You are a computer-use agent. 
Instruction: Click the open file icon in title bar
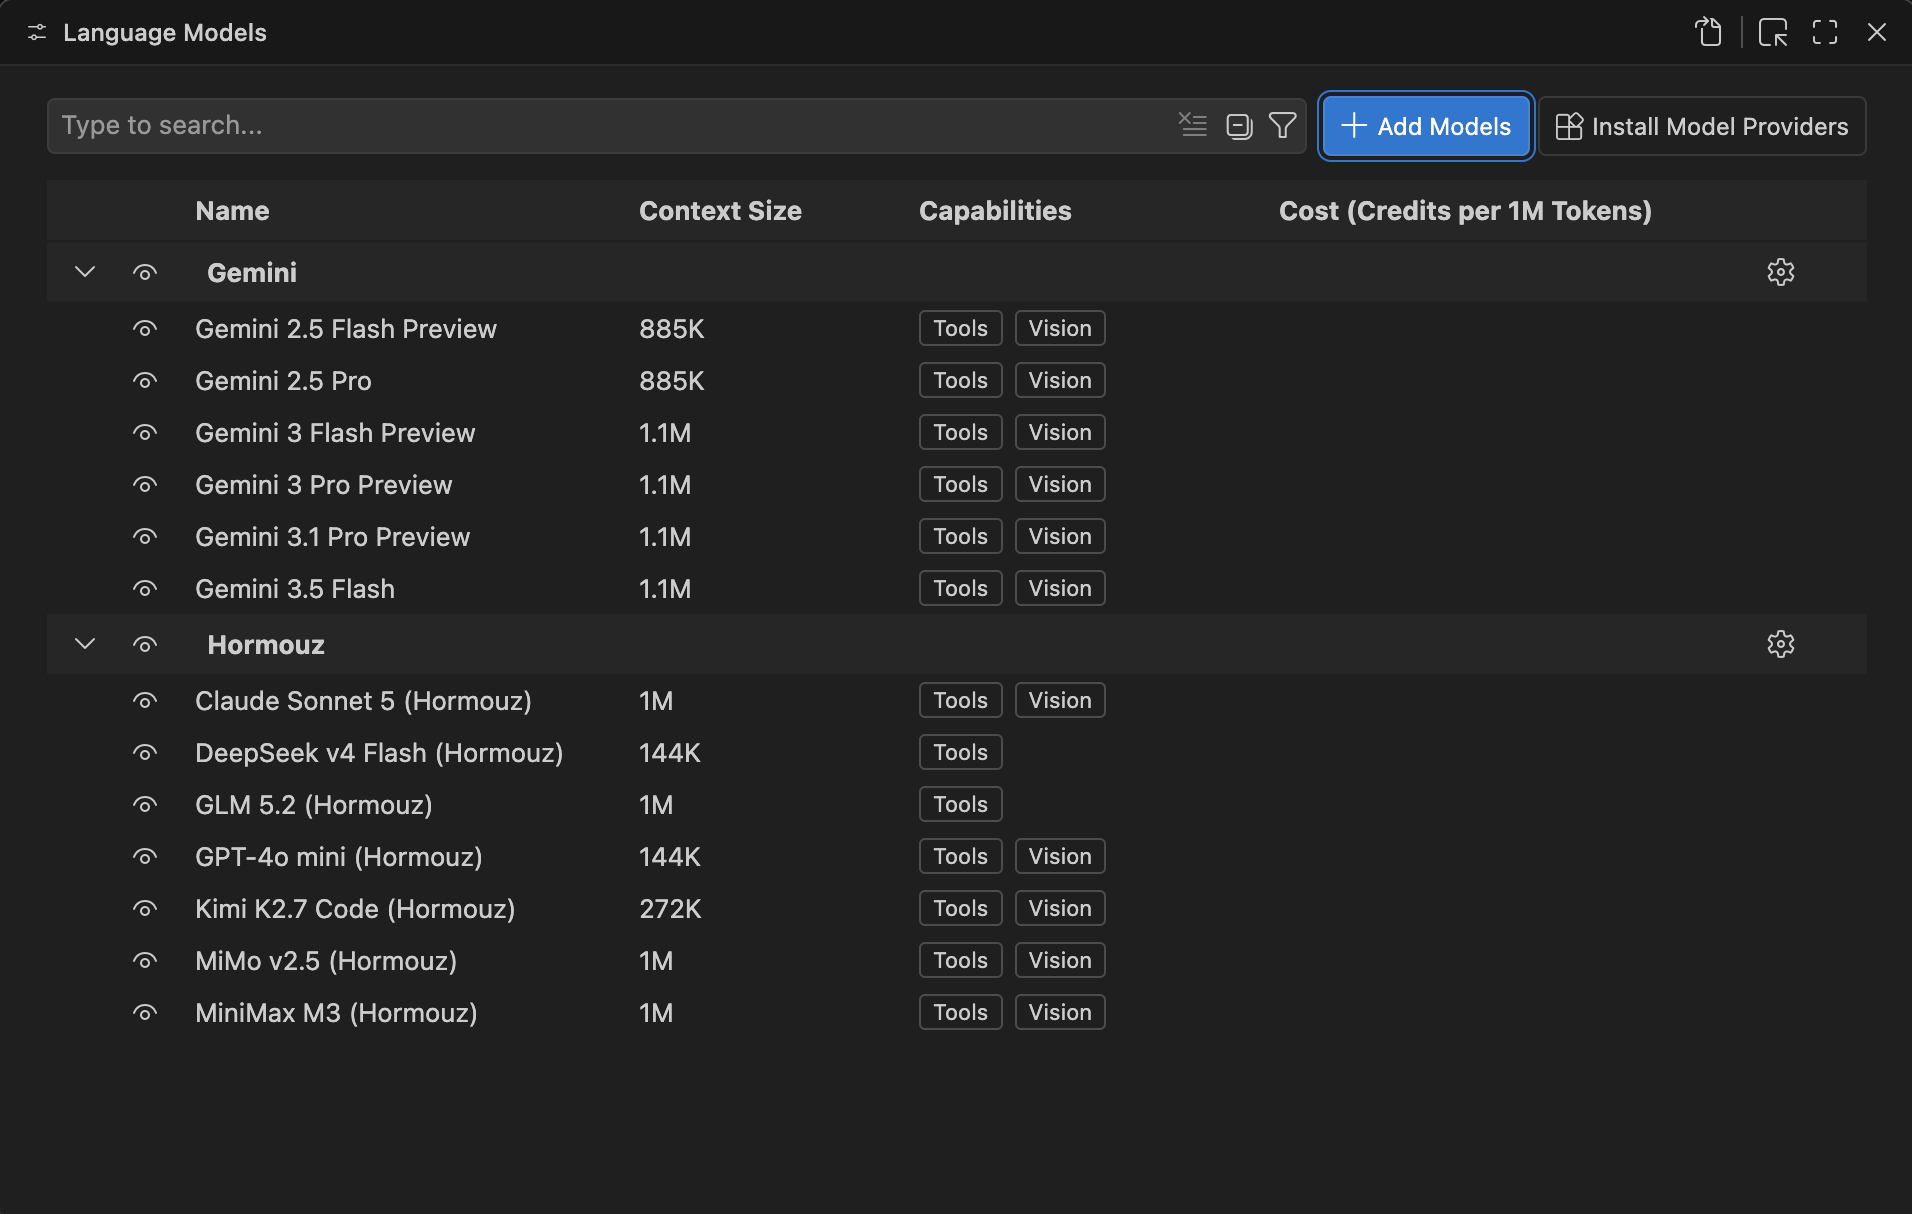1709,33
